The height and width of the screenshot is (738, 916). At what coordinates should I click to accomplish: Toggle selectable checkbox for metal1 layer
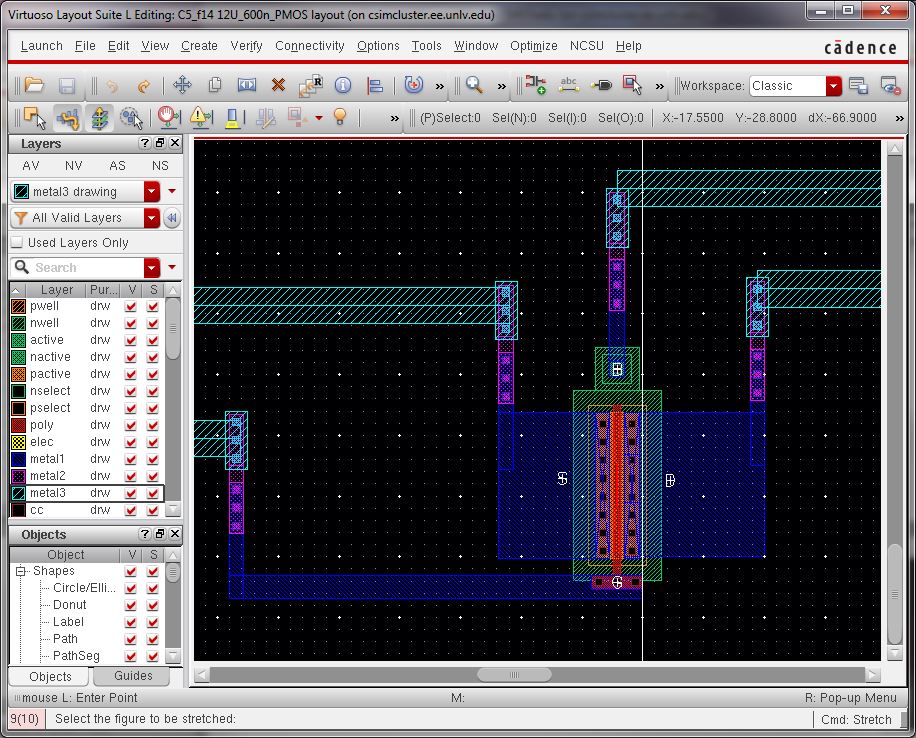click(153, 459)
